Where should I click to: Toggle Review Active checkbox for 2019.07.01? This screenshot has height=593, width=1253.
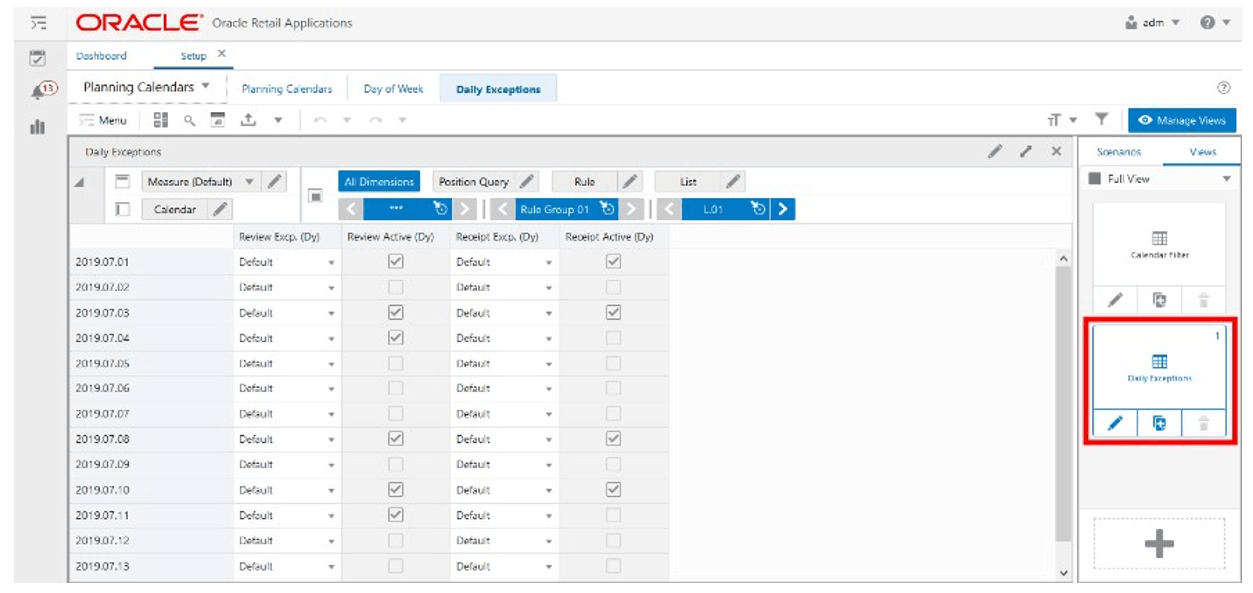coord(395,261)
